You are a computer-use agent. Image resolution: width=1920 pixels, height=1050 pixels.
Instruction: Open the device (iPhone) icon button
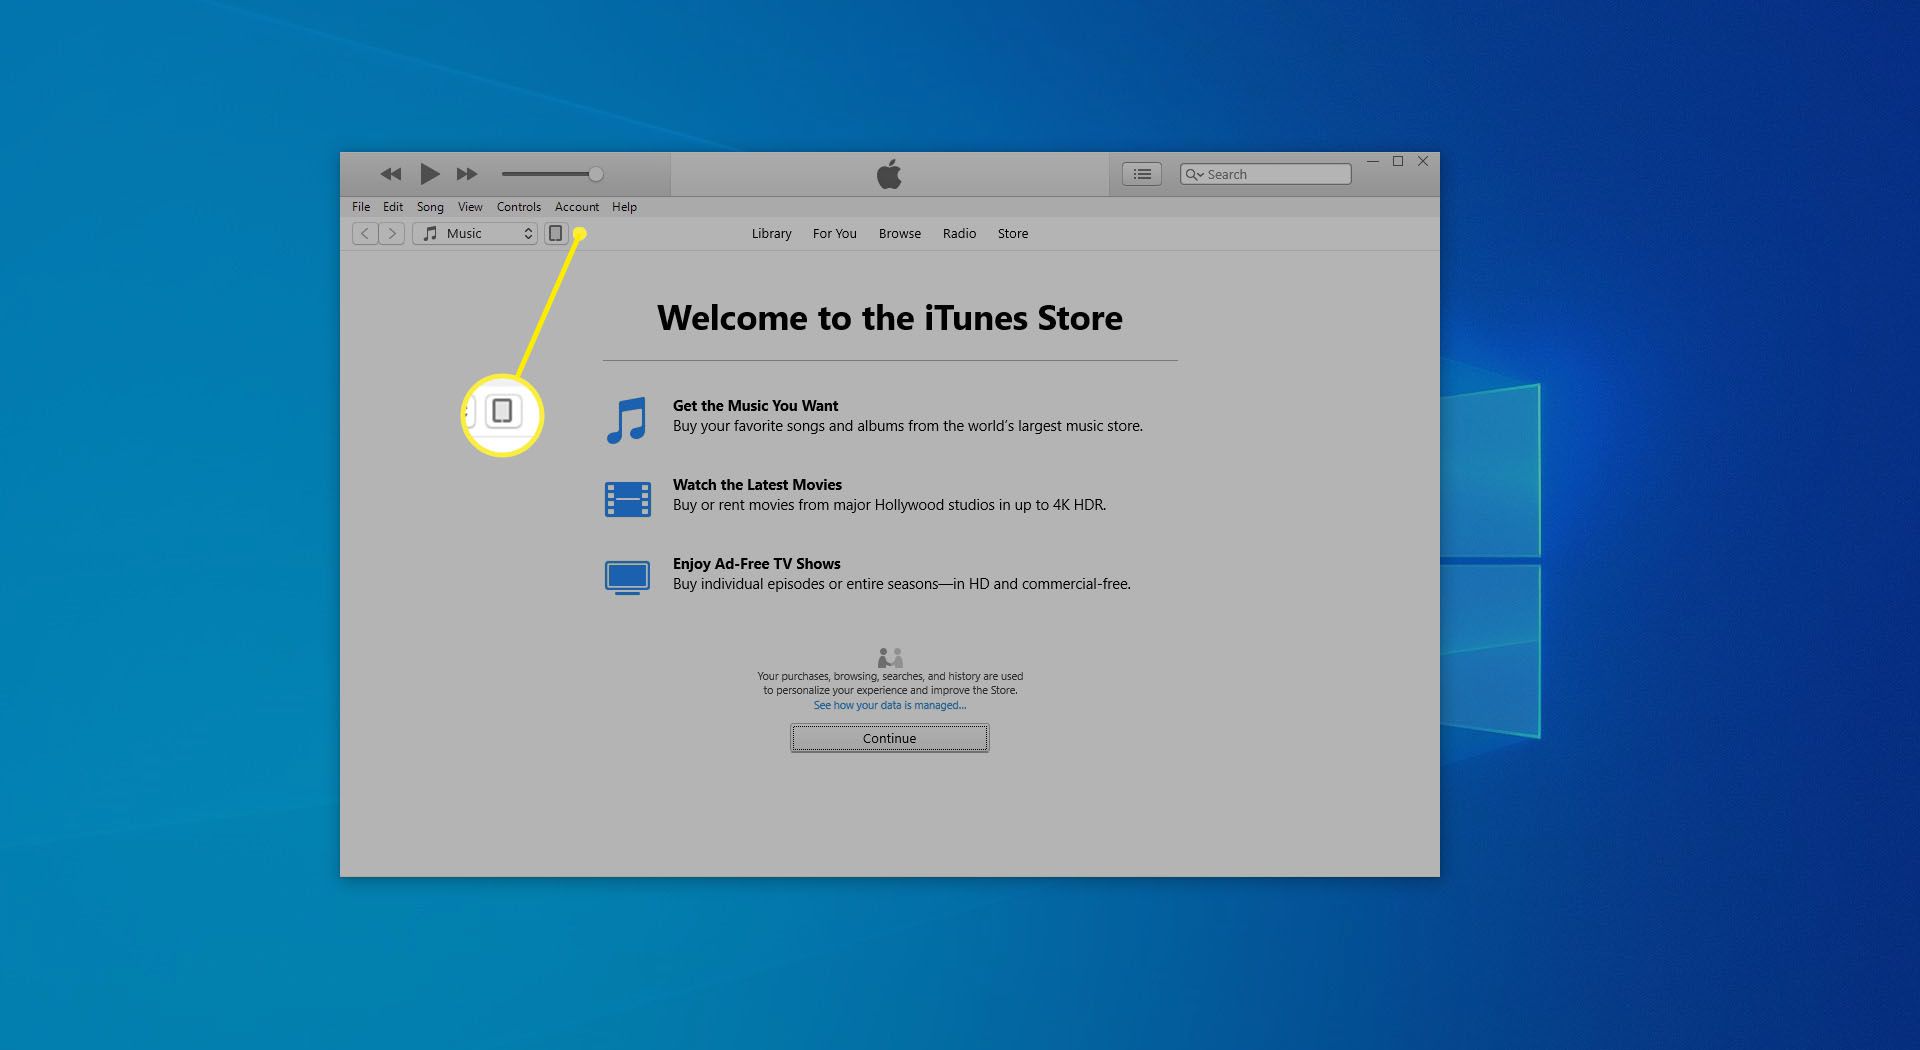[x=556, y=233]
